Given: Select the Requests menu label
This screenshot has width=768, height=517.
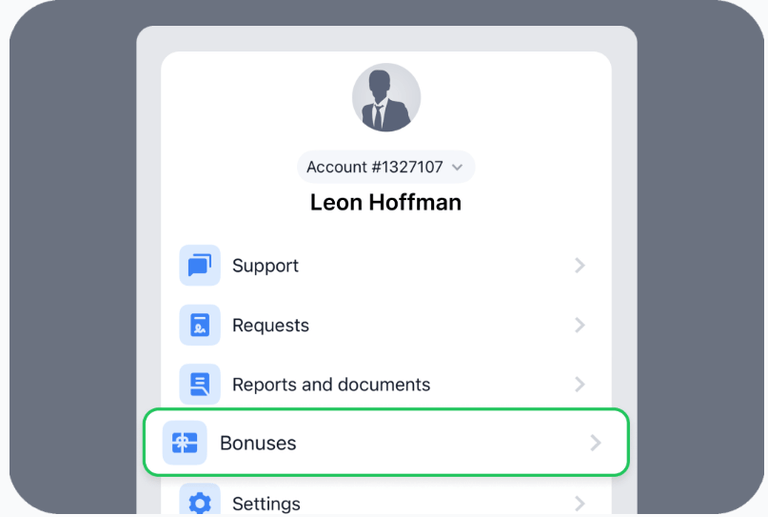Looking at the screenshot, I should [270, 325].
